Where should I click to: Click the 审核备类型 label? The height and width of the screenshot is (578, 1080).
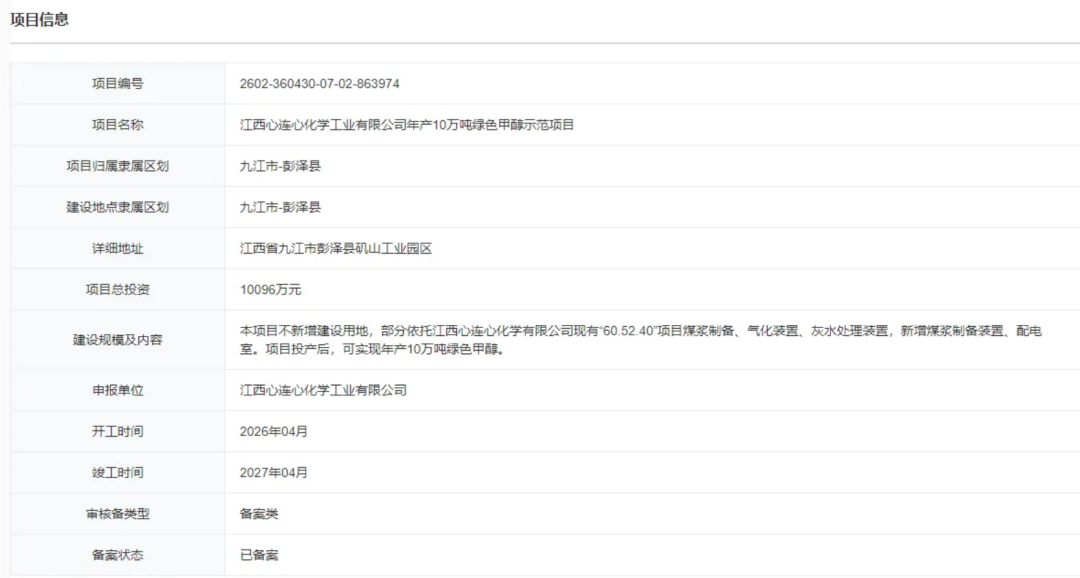click(x=117, y=513)
